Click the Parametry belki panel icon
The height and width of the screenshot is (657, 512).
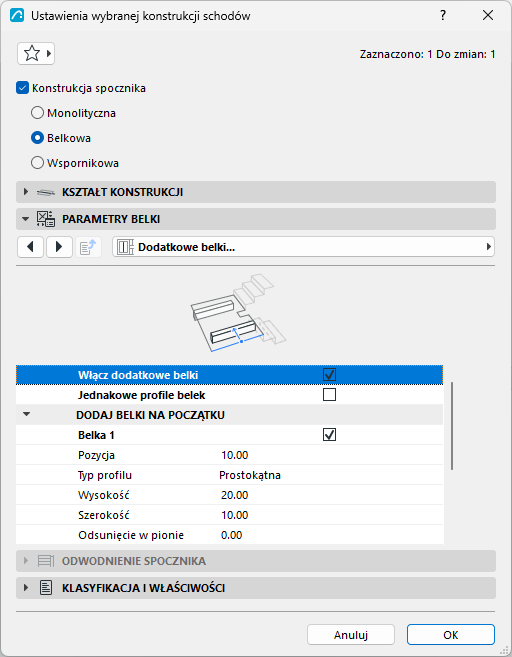click(46, 219)
